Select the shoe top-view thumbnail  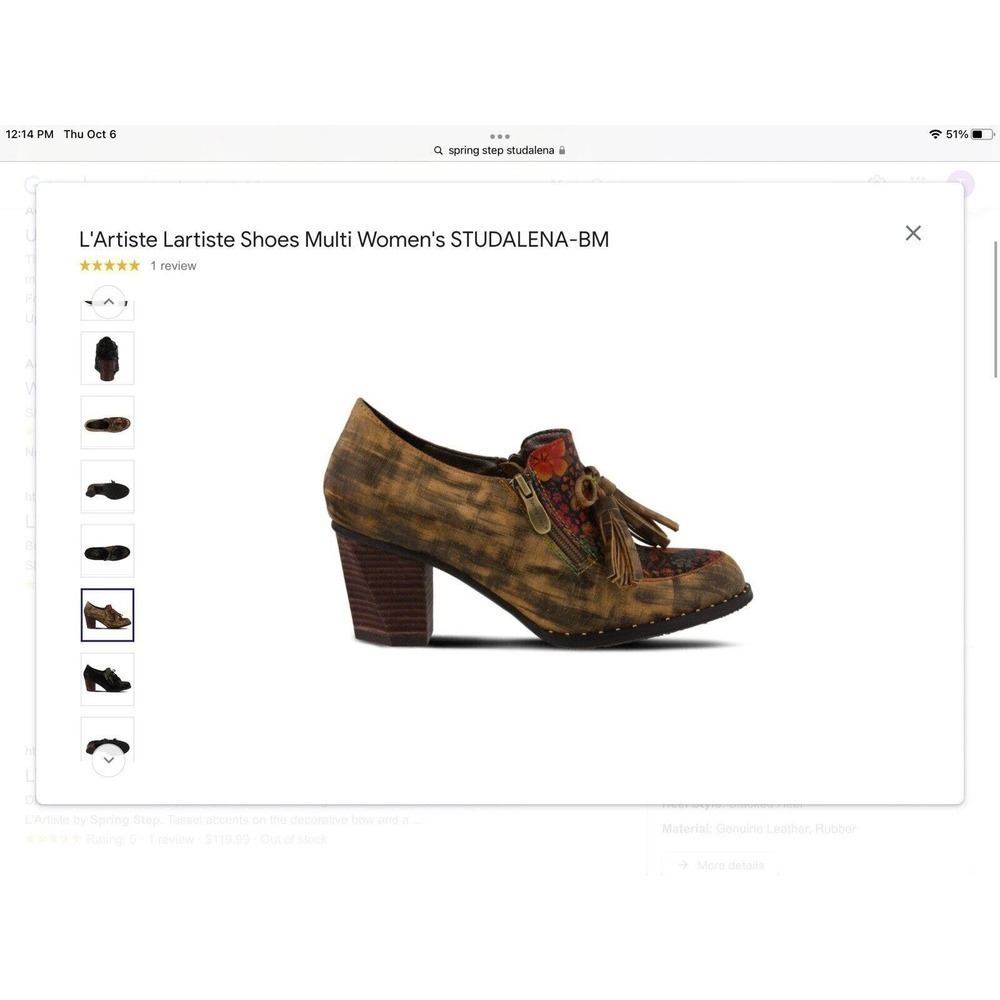[107, 421]
